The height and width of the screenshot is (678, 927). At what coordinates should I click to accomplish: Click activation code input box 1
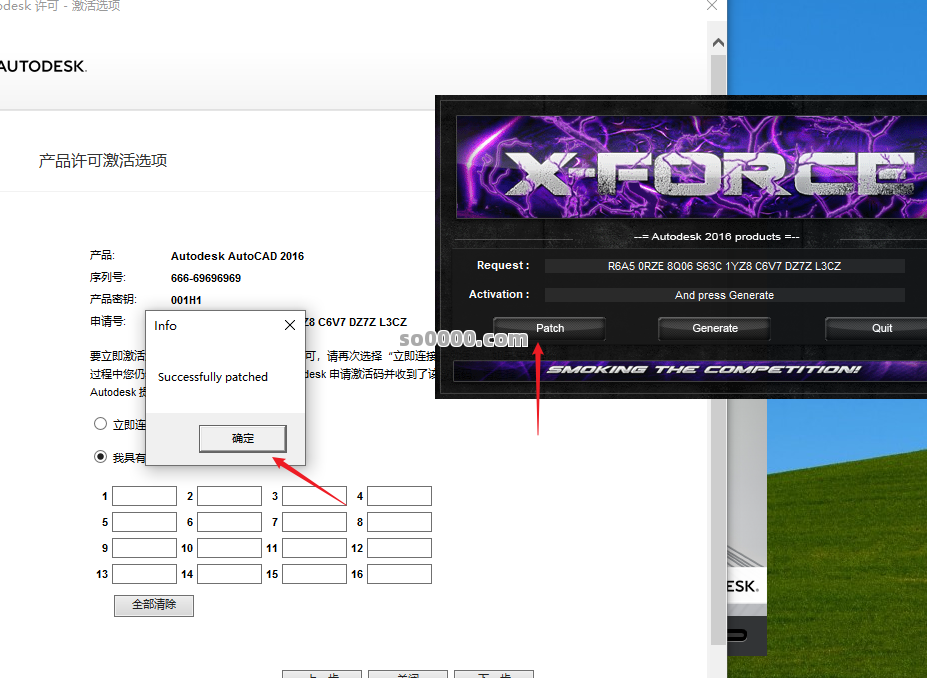pyautogui.click(x=144, y=496)
